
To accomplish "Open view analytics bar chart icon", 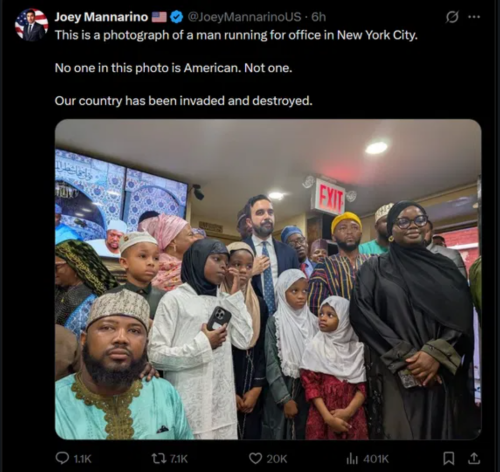I will point(352,459).
